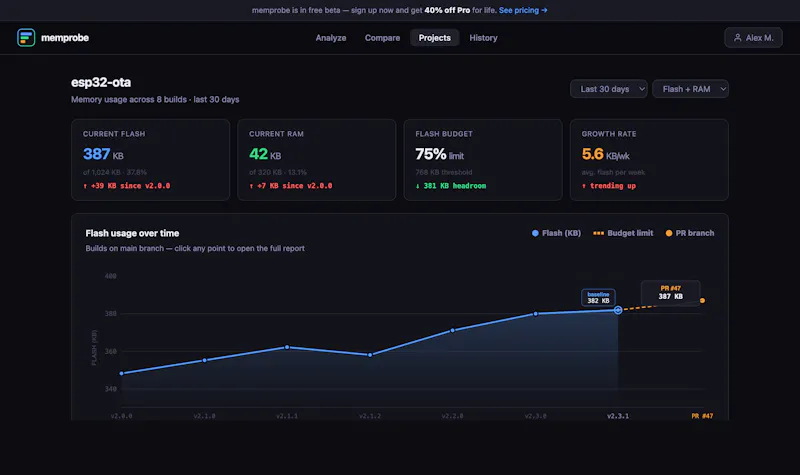Screen dimensions: 800x475
Task: Switch to the Analyze tab
Action: [x=331, y=38]
